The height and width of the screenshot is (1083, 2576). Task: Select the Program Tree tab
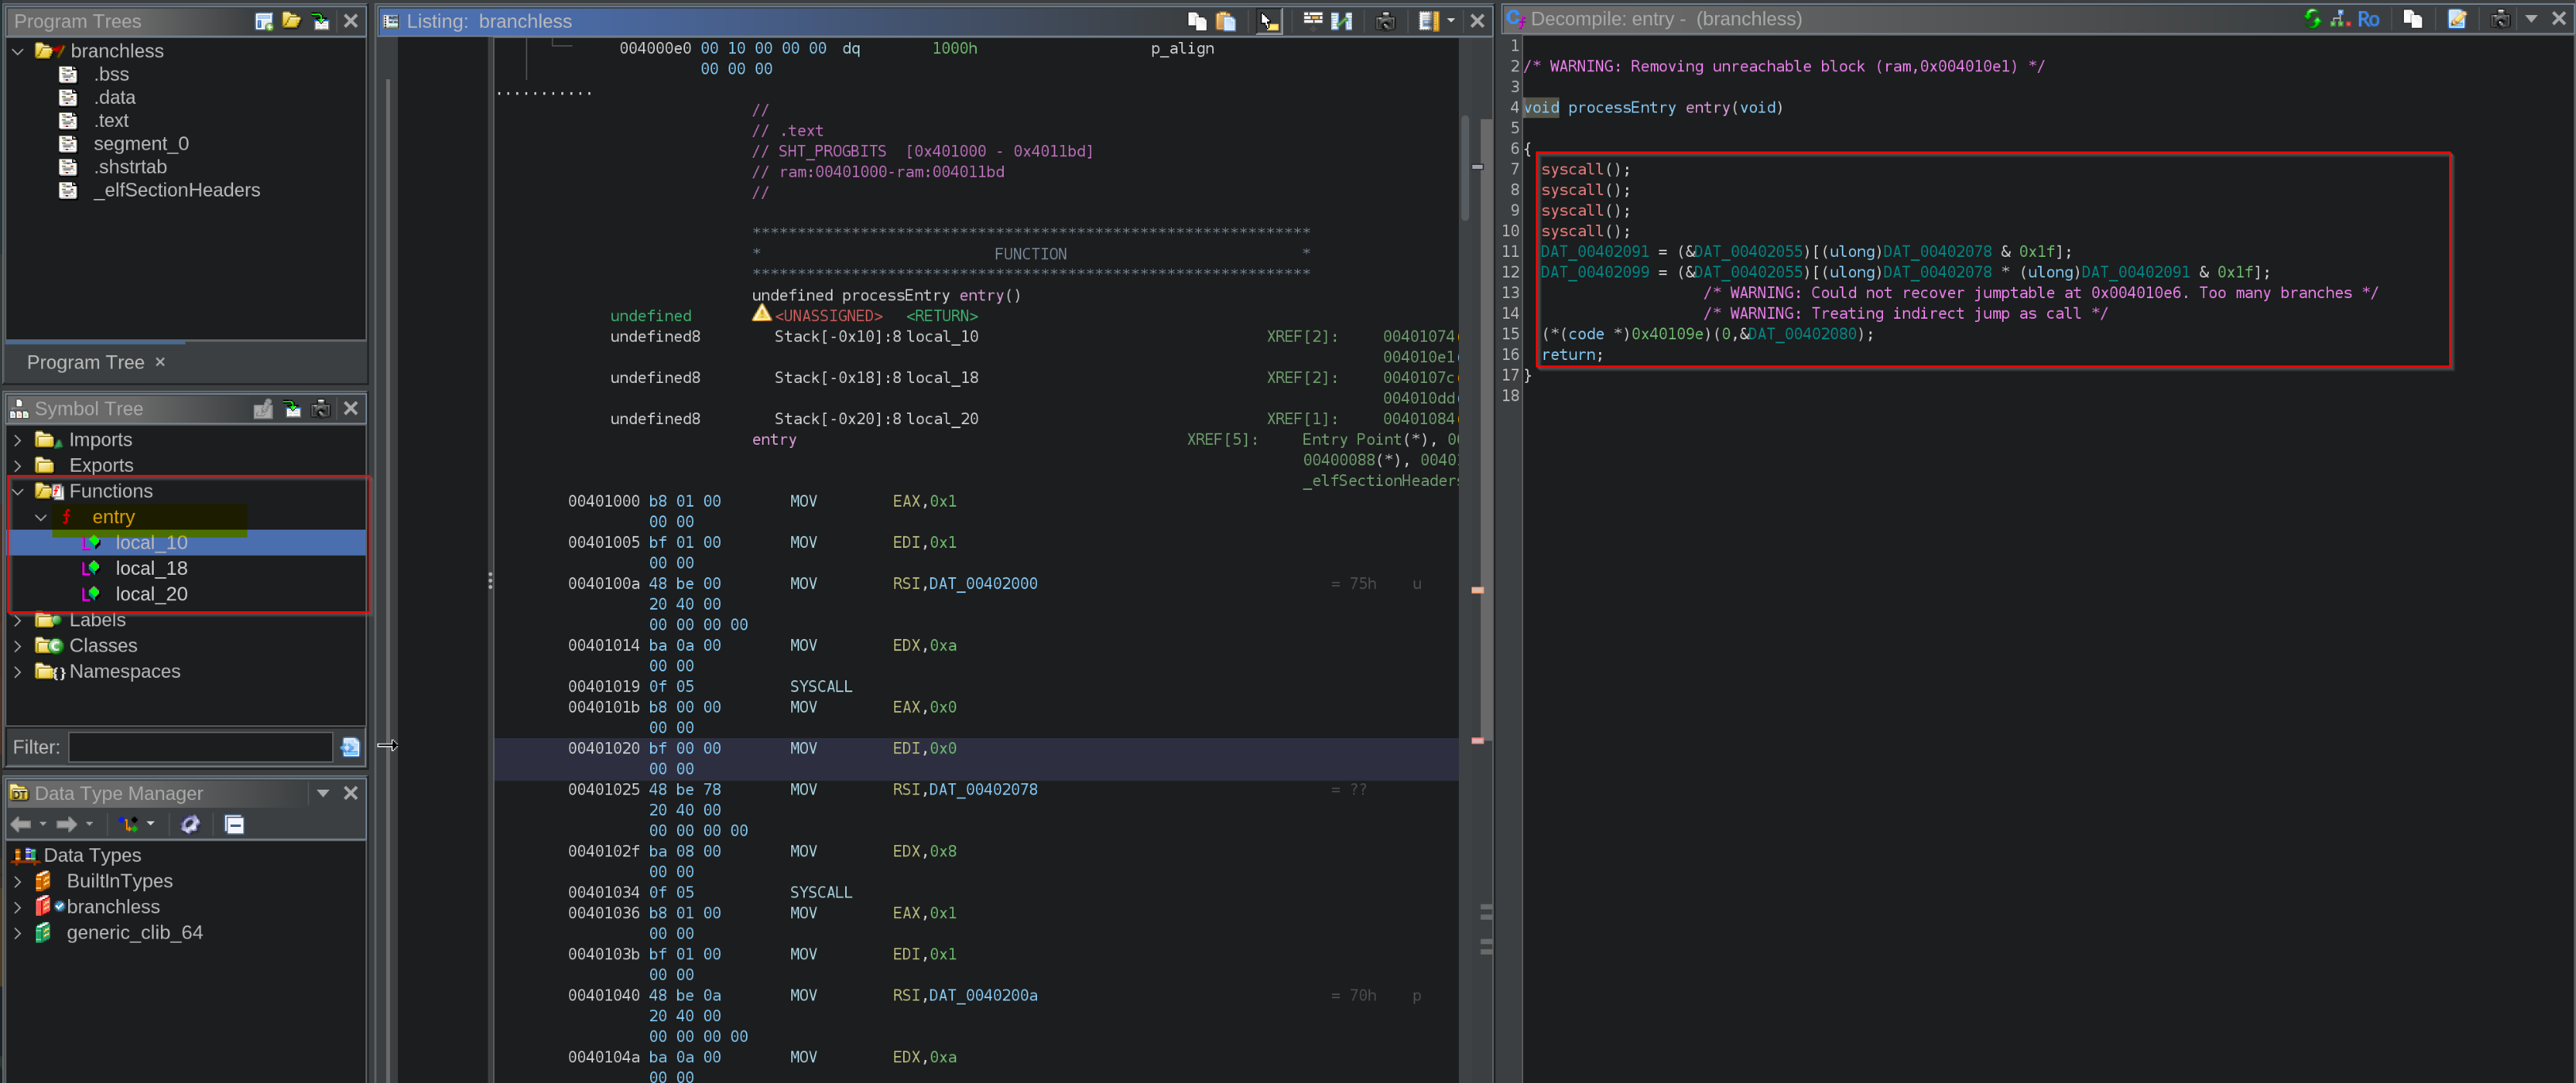click(86, 362)
